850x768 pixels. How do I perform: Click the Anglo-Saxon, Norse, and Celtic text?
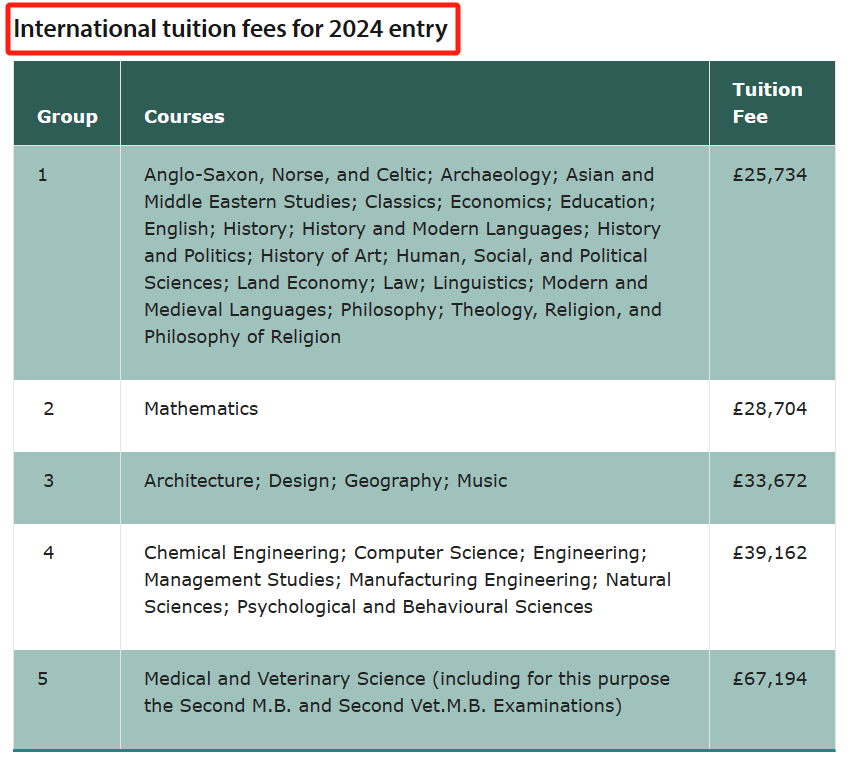285,175
